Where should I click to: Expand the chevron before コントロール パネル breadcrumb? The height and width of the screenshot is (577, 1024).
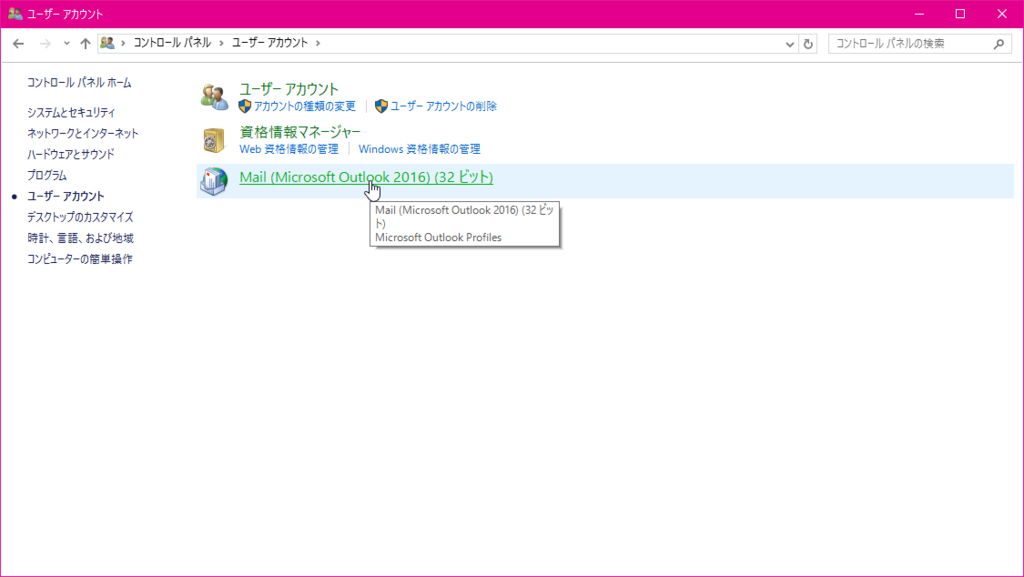(x=123, y=43)
